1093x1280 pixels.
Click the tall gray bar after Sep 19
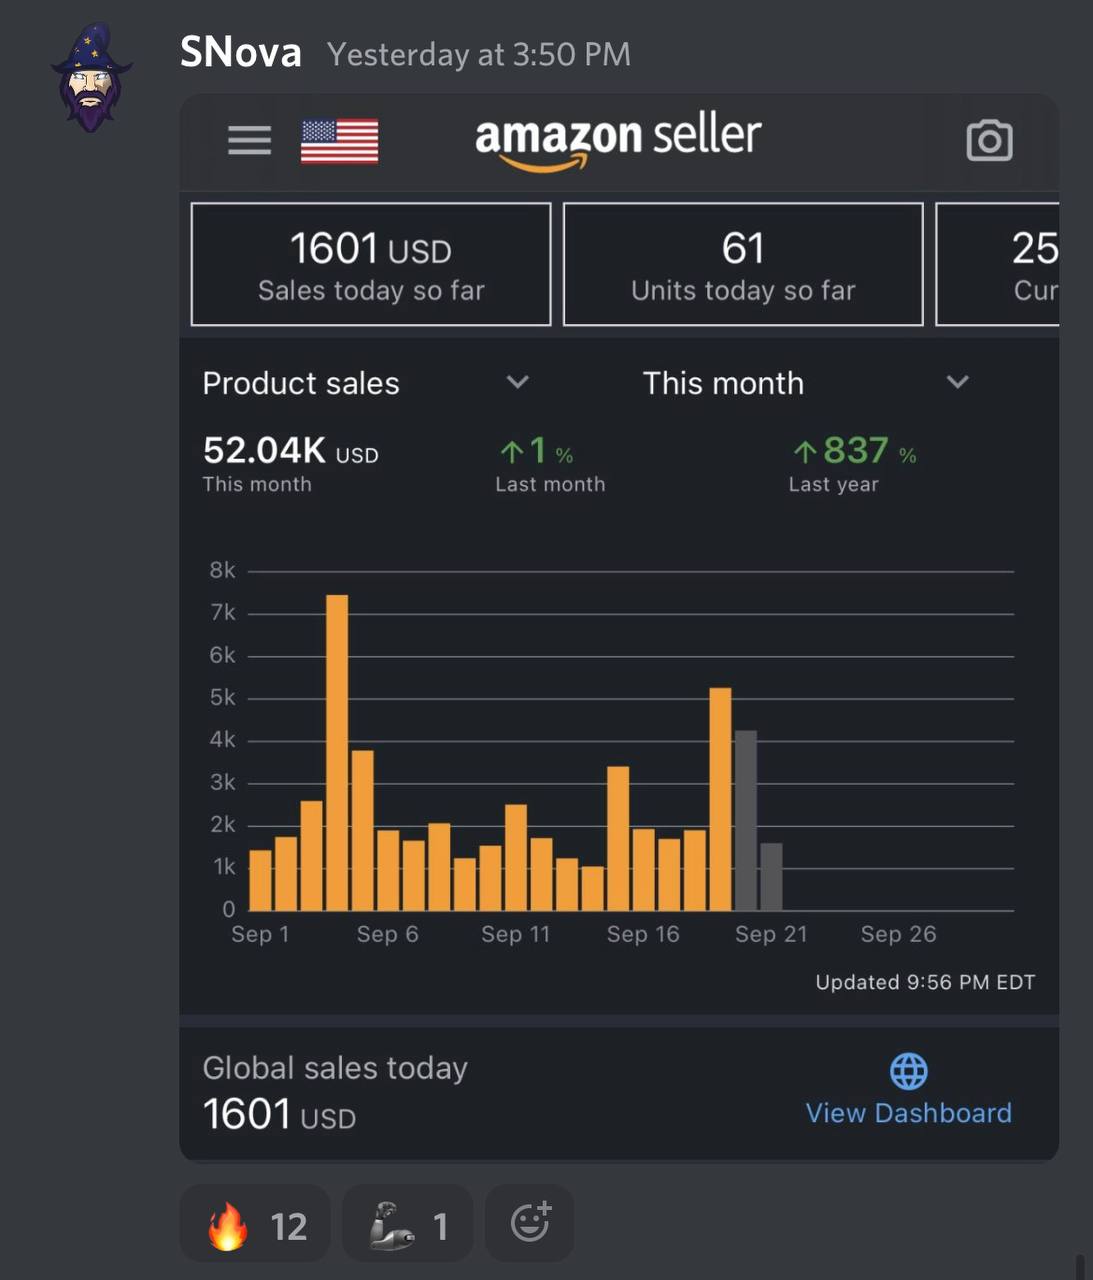[745, 820]
